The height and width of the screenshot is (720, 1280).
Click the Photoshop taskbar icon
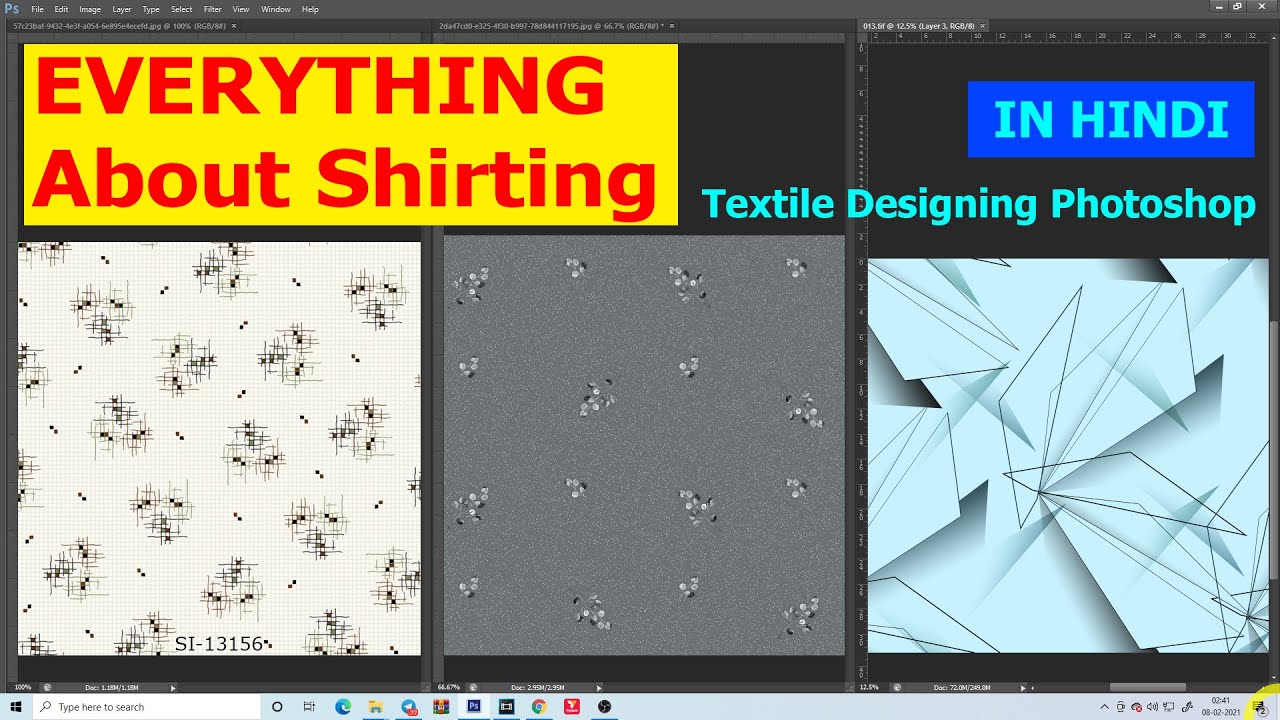(474, 707)
